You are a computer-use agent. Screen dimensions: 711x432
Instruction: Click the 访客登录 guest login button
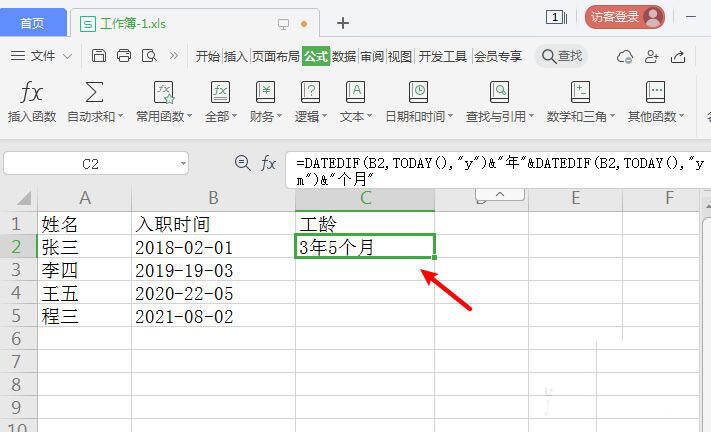[625, 17]
